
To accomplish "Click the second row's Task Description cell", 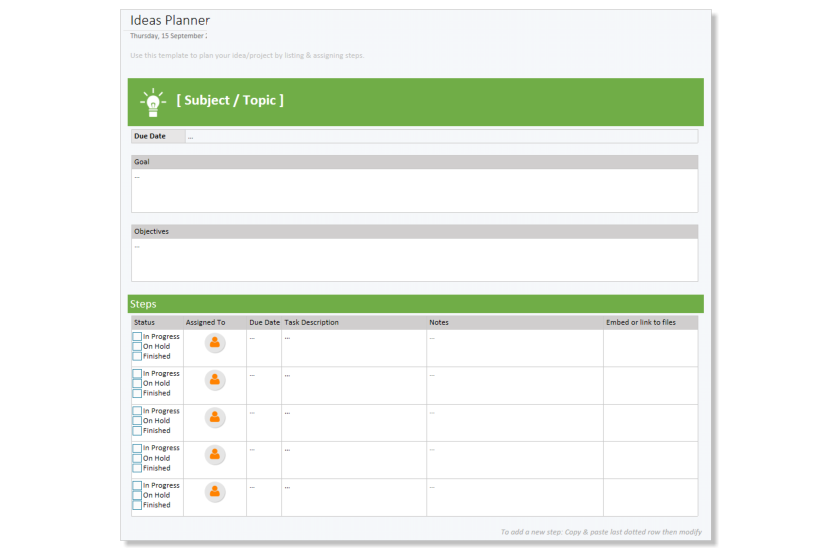I will point(354,385).
